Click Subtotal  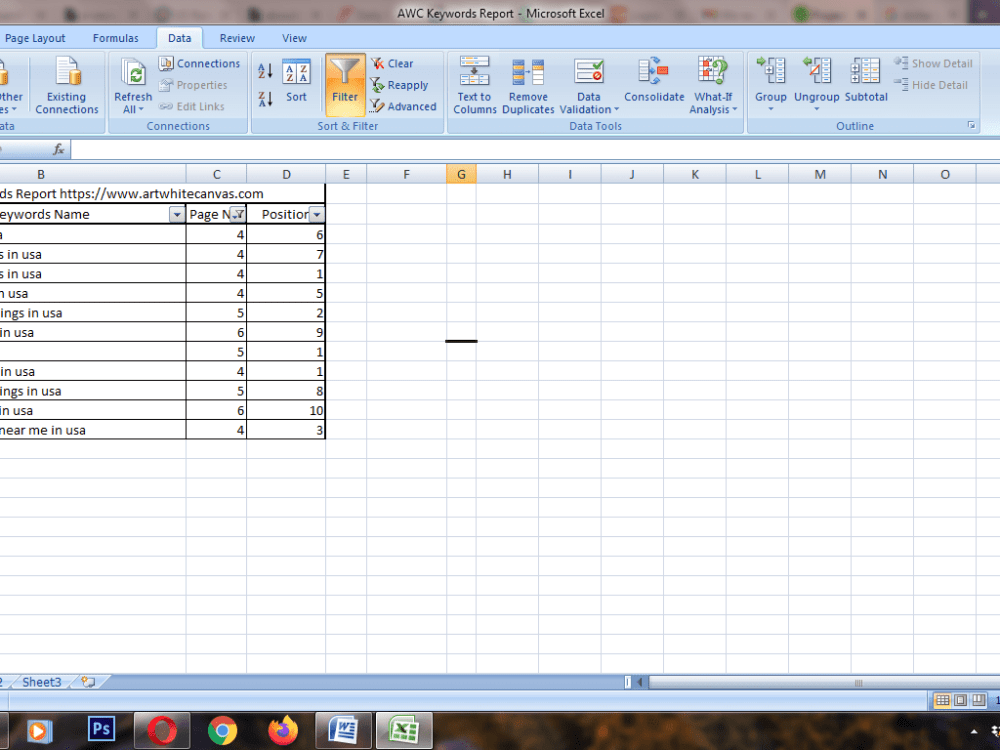tap(865, 80)
